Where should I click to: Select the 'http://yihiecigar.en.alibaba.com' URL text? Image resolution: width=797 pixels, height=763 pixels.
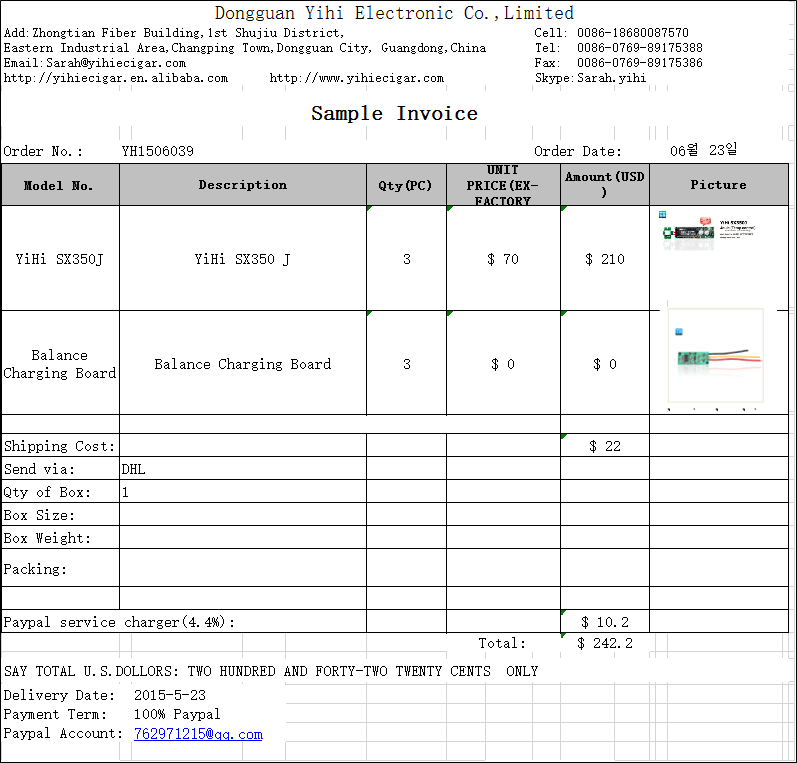tap(116, 78)
